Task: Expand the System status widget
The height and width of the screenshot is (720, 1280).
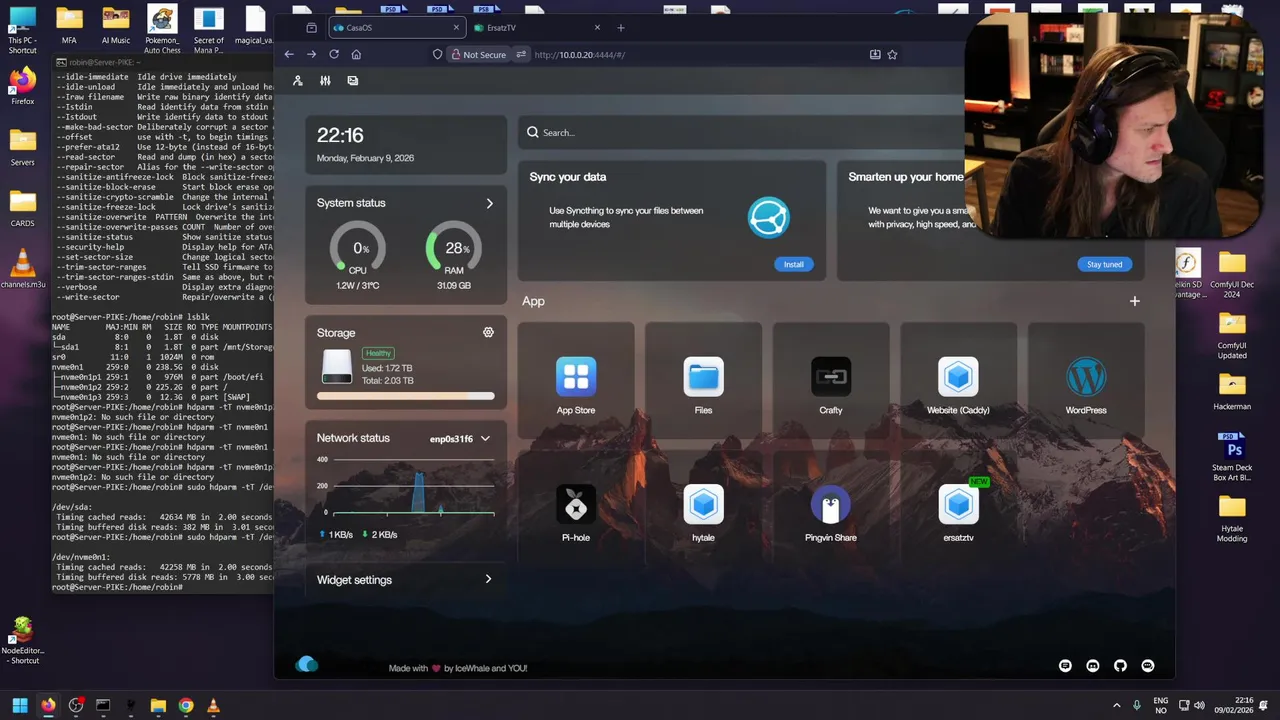Action: 489,203
